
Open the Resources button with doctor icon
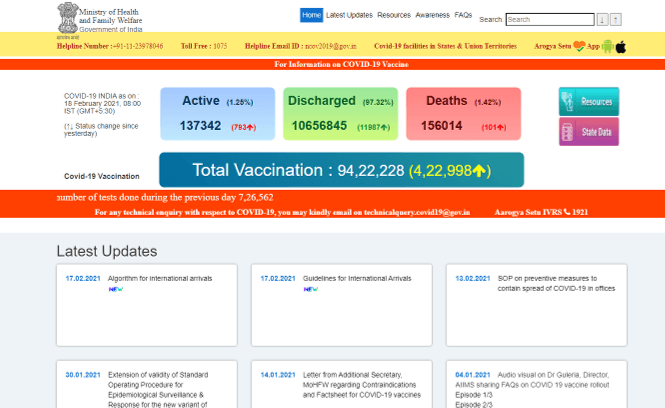coord(588,101)
